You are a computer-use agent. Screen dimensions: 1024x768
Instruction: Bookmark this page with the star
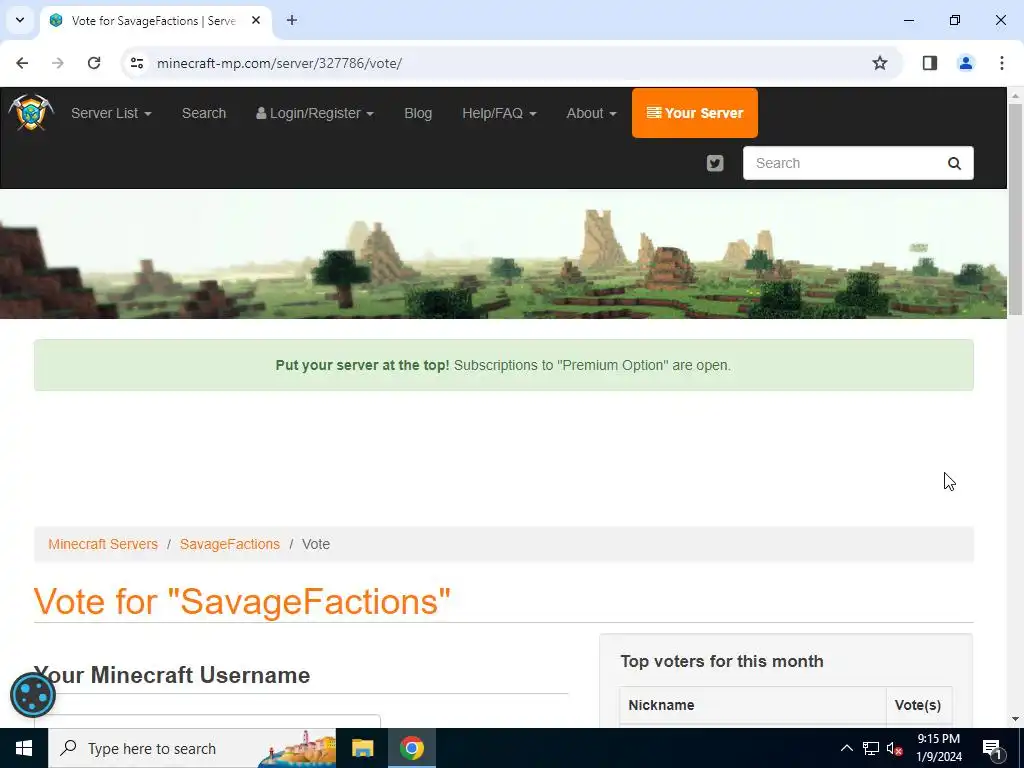[880, 63]
